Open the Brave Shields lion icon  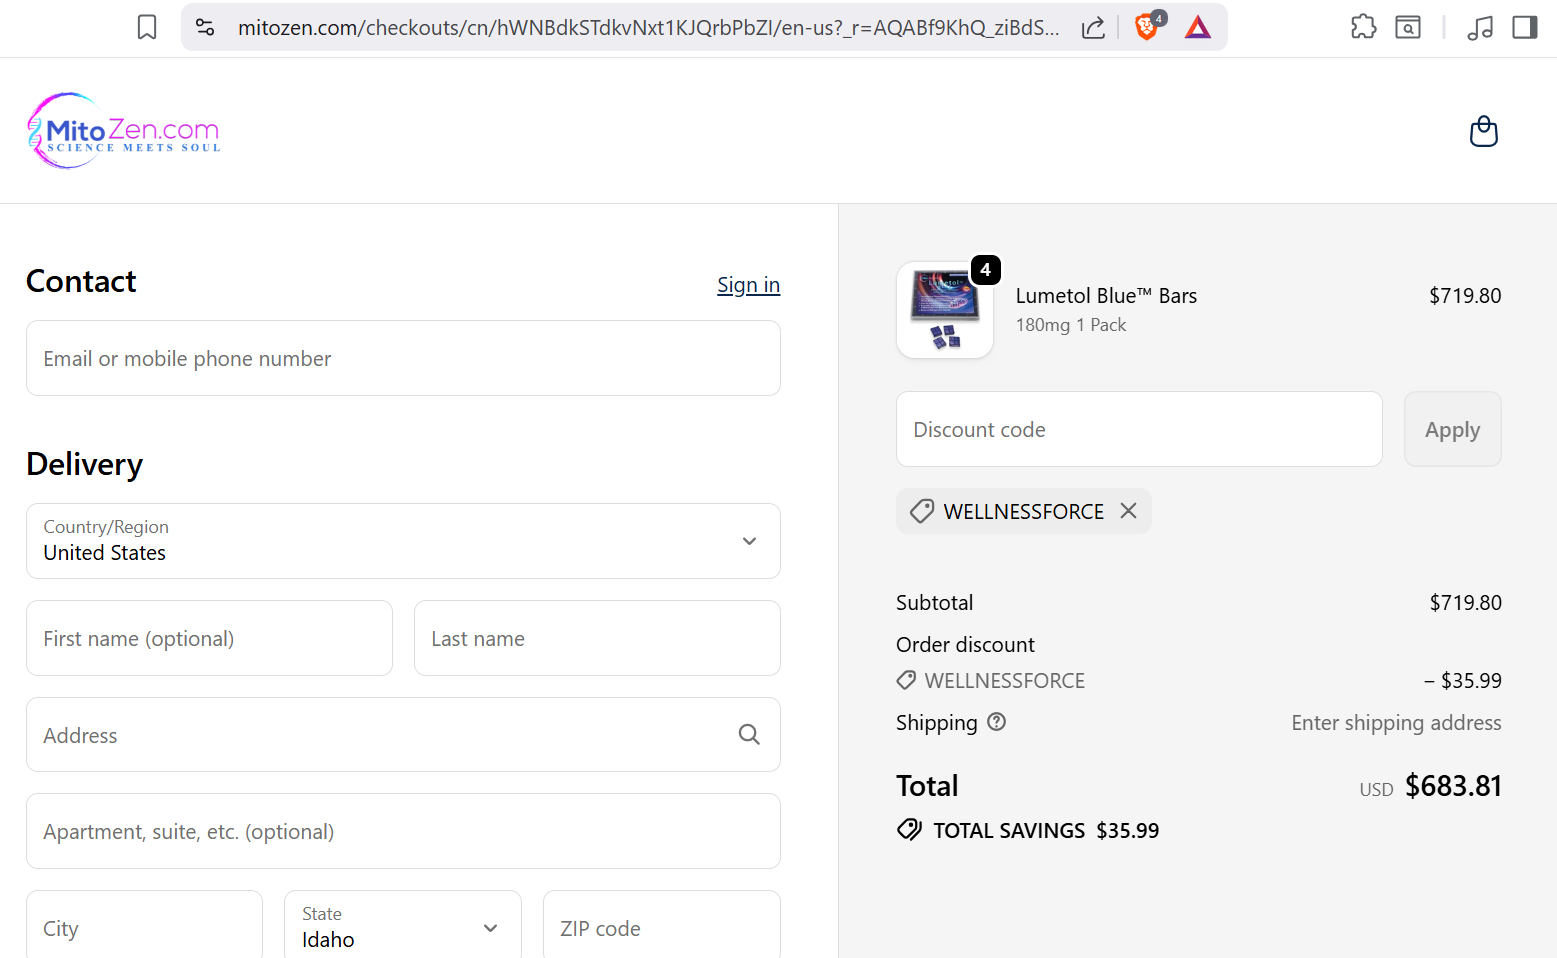coord(1148,26)
